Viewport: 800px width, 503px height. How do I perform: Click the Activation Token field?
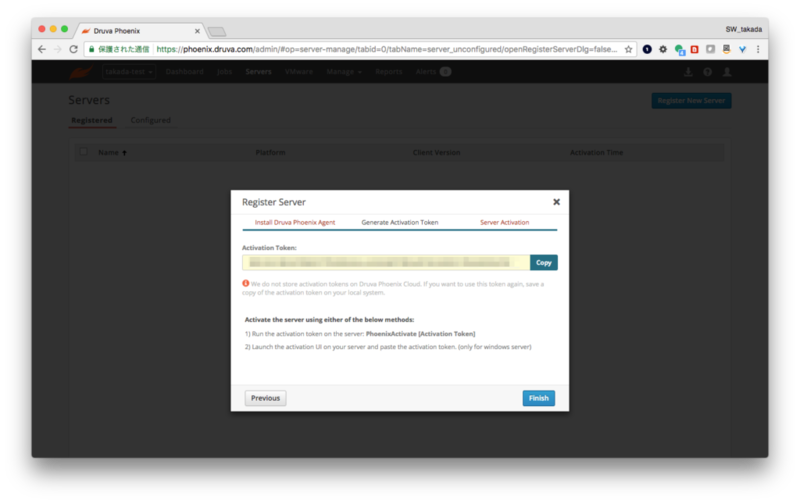pyautogui.click(x=386, y=262)
